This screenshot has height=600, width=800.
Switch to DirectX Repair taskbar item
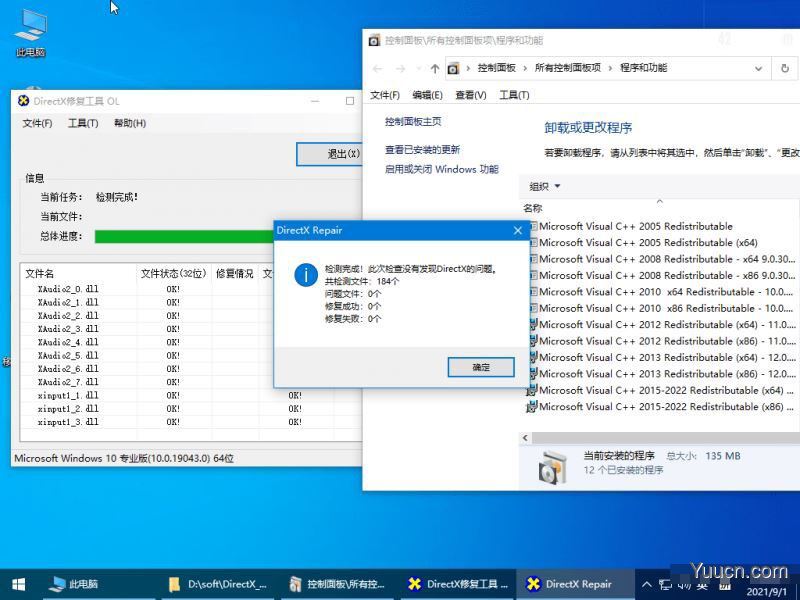click(577, 585)
